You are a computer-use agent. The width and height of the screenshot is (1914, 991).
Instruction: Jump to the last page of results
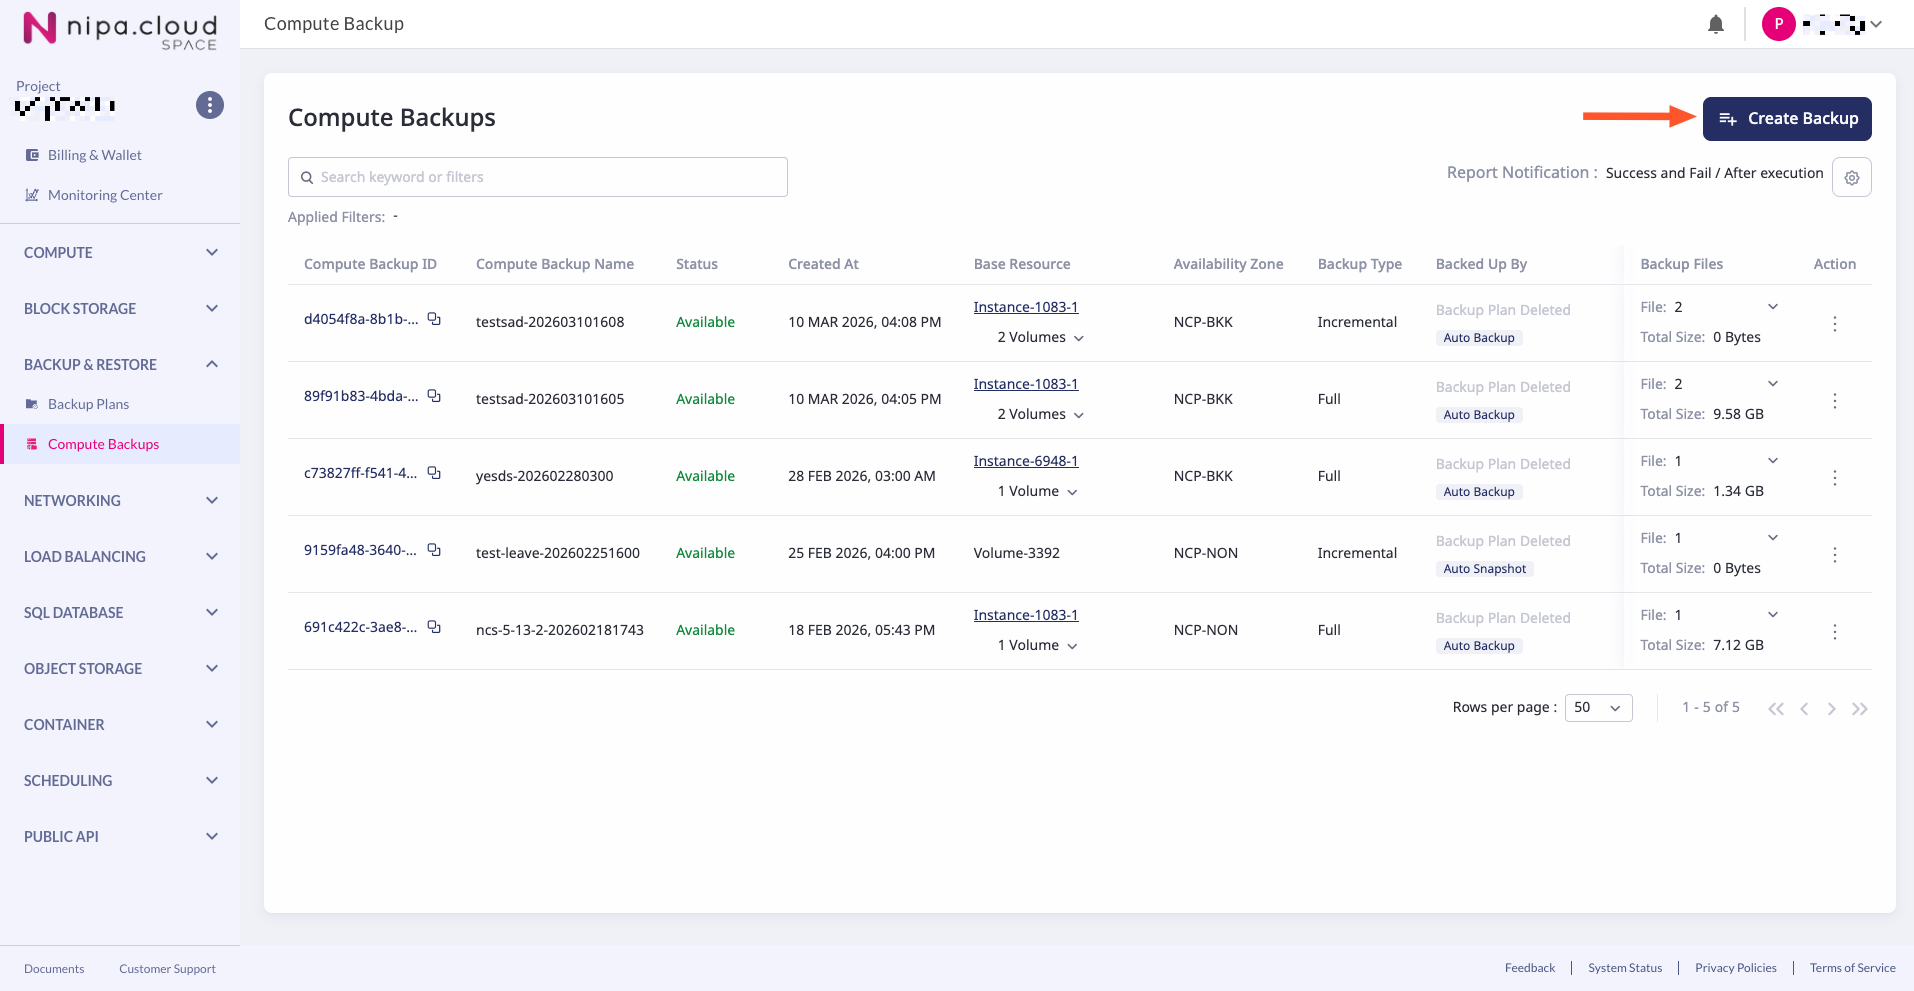pyautogui.click(x=1859, y=709)
